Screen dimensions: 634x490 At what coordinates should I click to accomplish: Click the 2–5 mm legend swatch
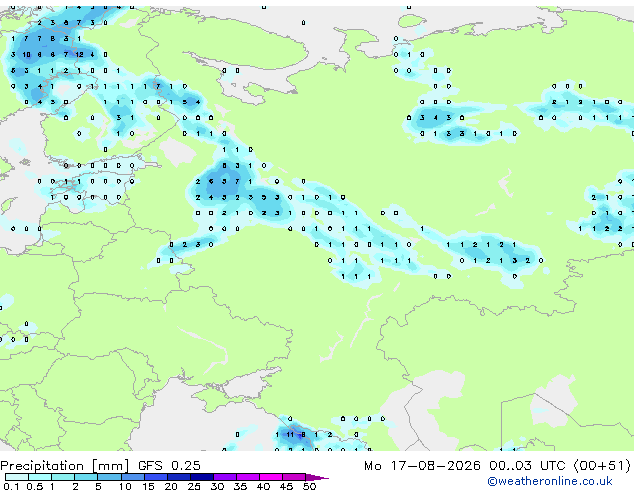click(x=86, y=477)
